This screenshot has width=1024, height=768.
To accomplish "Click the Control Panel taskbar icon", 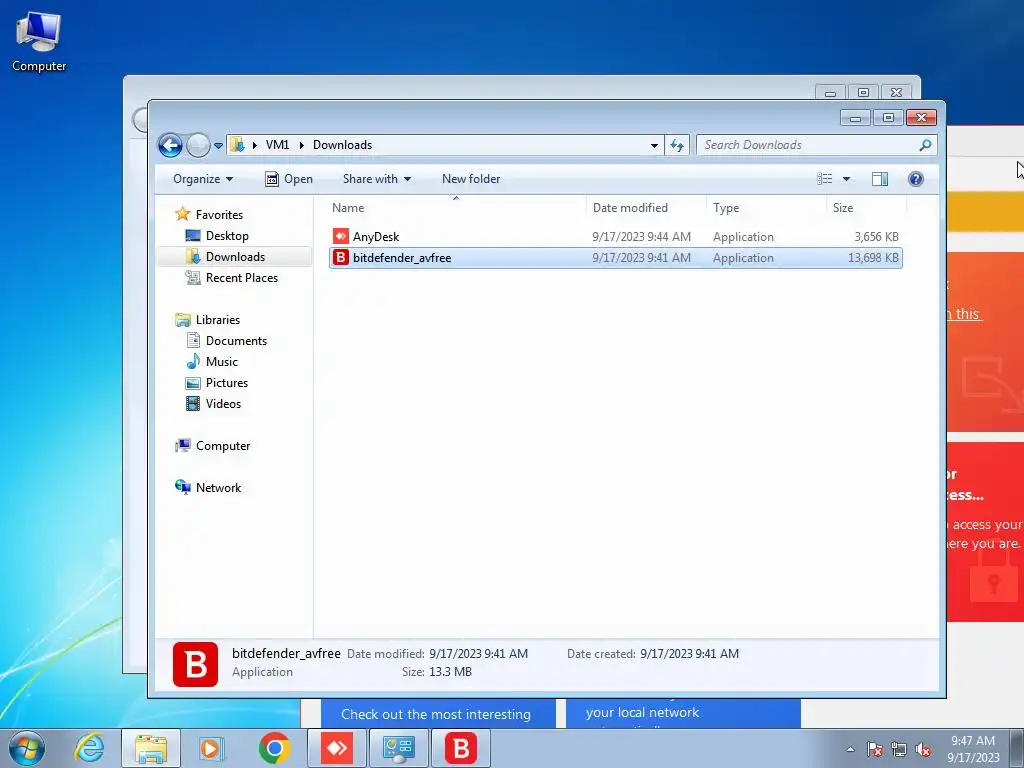I will [x=399, y=748].
